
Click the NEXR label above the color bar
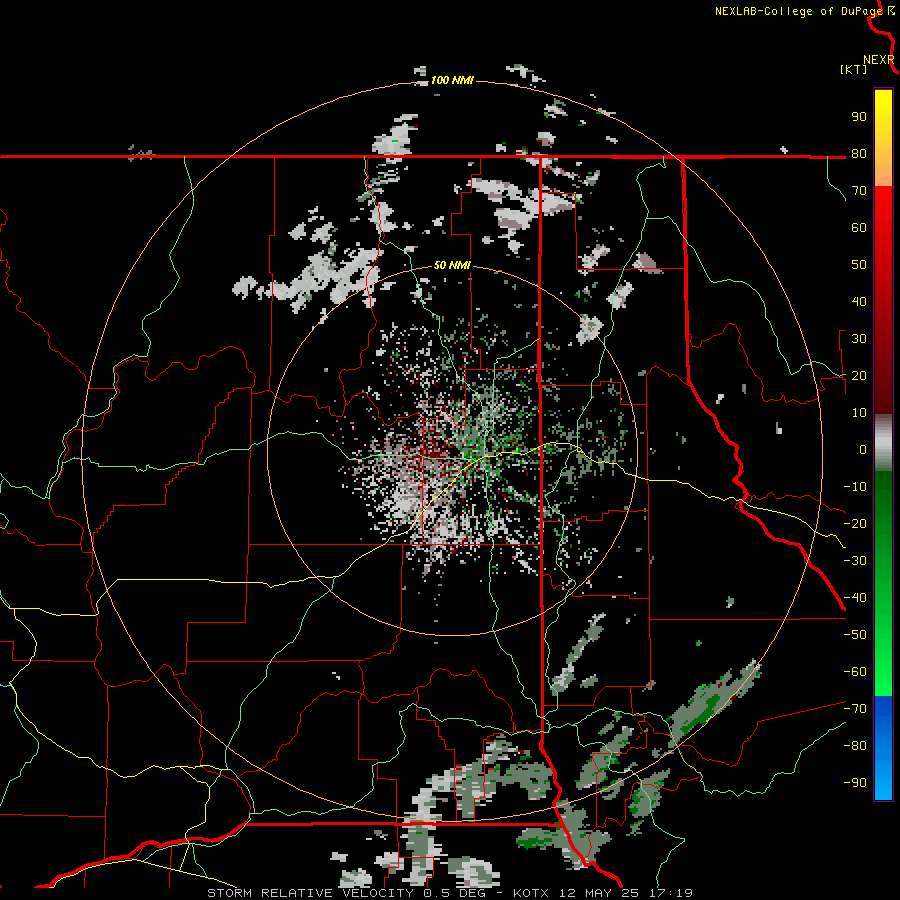tap(879, 60)
